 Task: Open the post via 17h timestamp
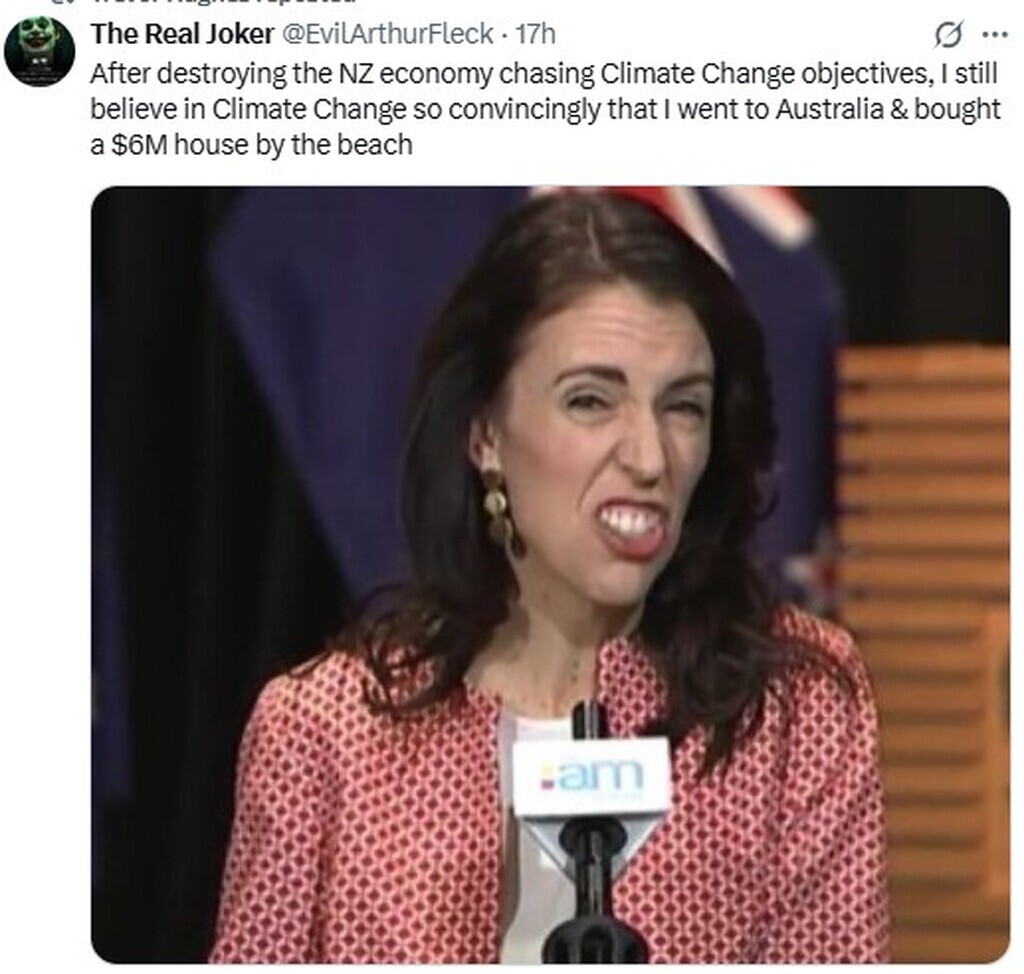[x=536, y=34]
